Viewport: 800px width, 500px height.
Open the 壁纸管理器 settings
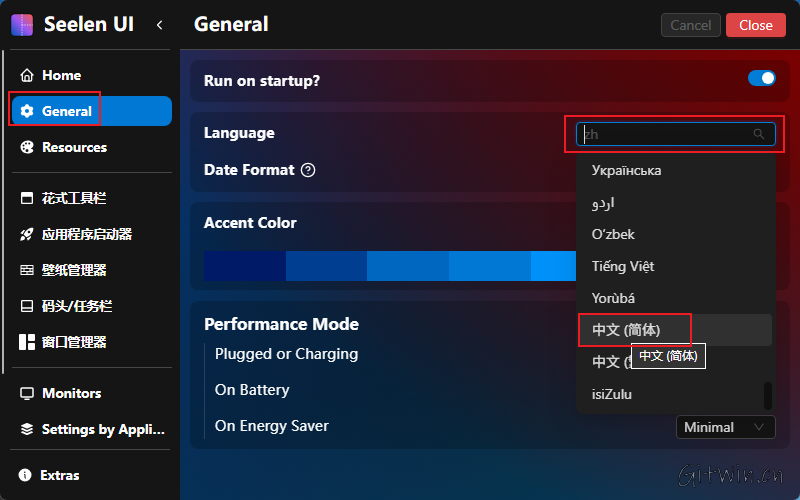[92, 270]
